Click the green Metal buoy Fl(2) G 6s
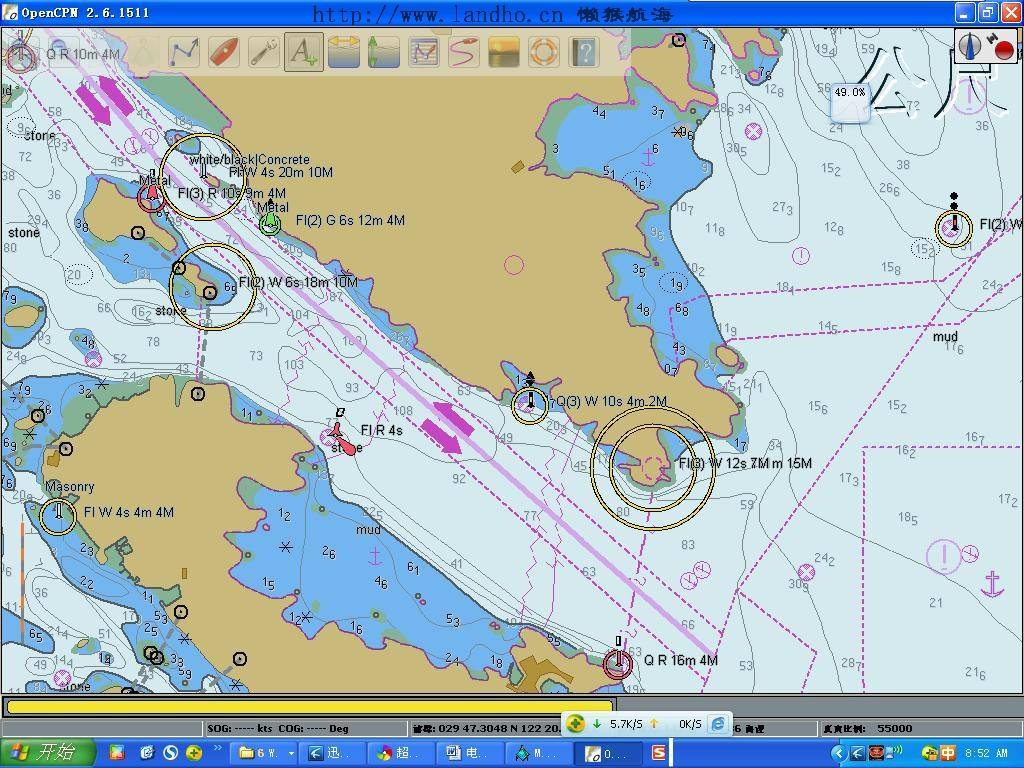This screenshot has width=1024, height=768. coord(270,222)
